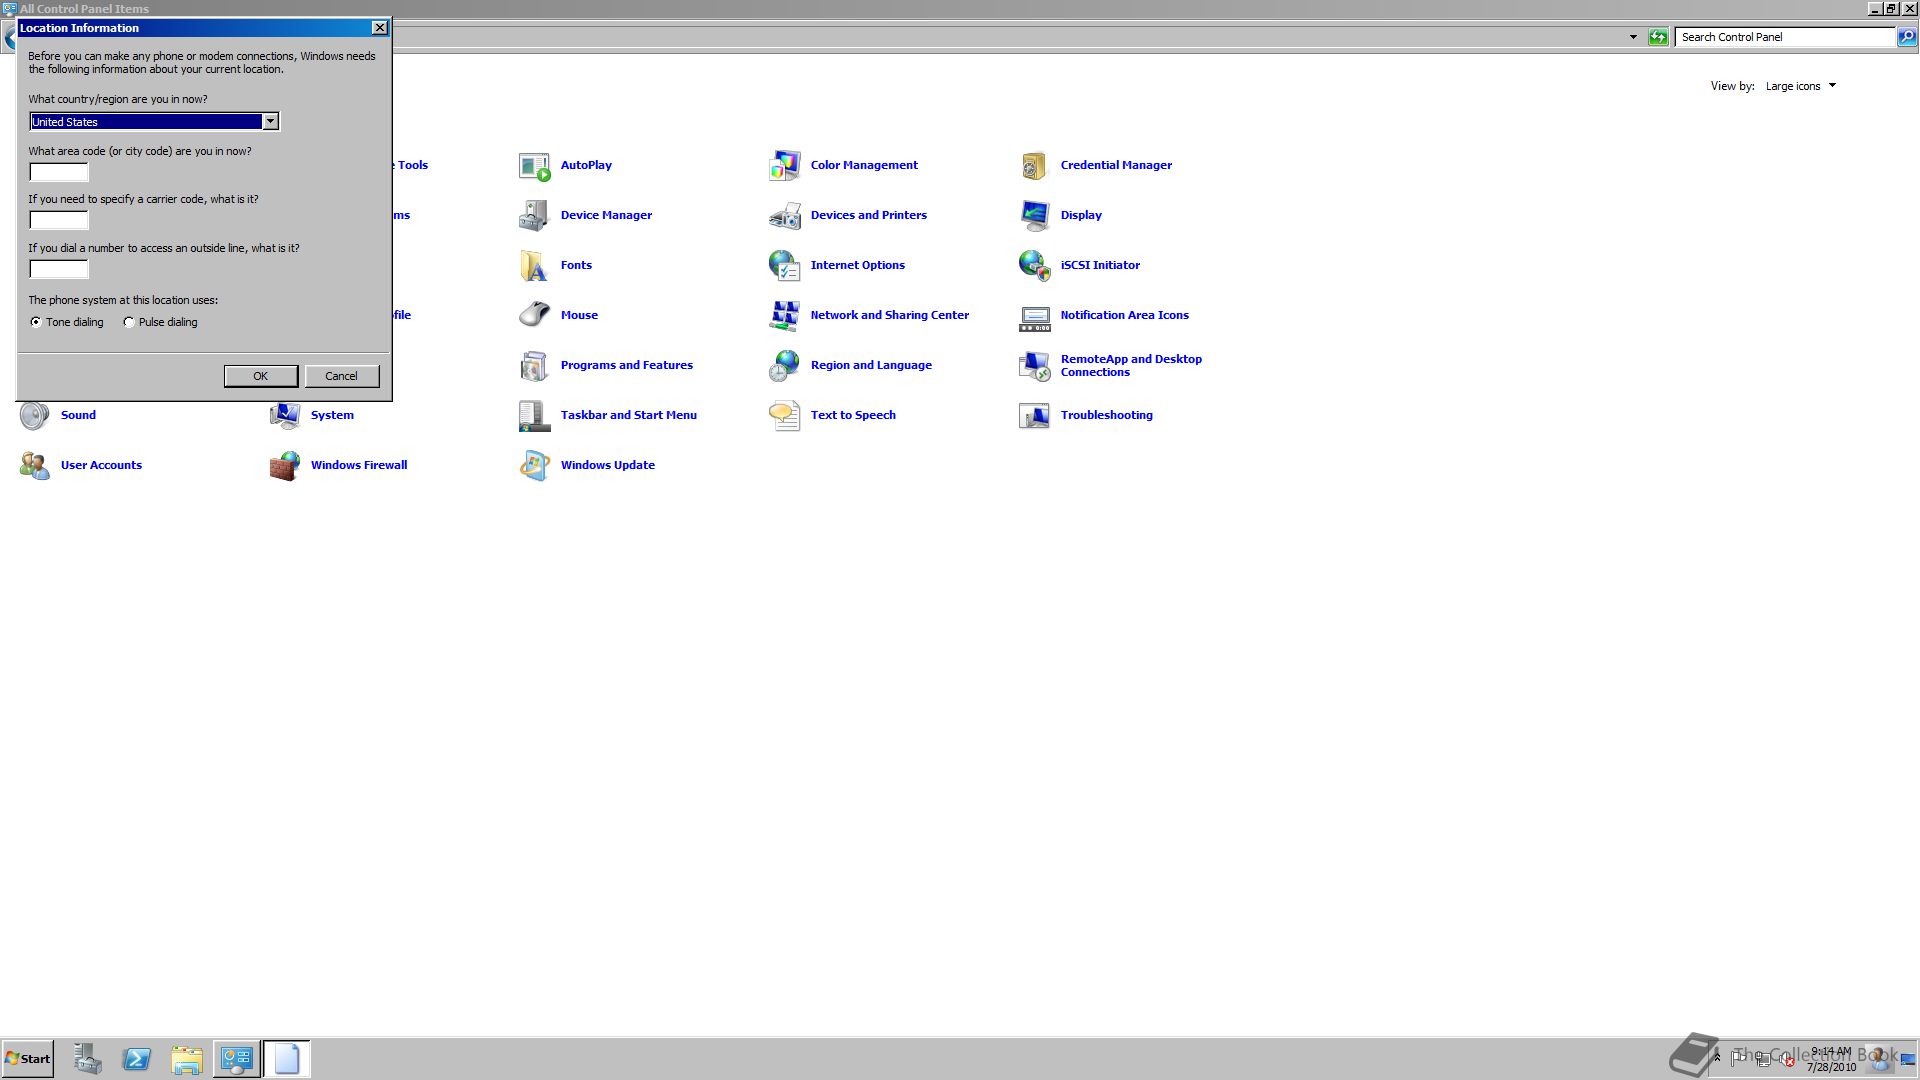Viewport: 1920px width, 1080px height.
Task: Click the Control Panel search magnifier icon
Action: 1907,37
